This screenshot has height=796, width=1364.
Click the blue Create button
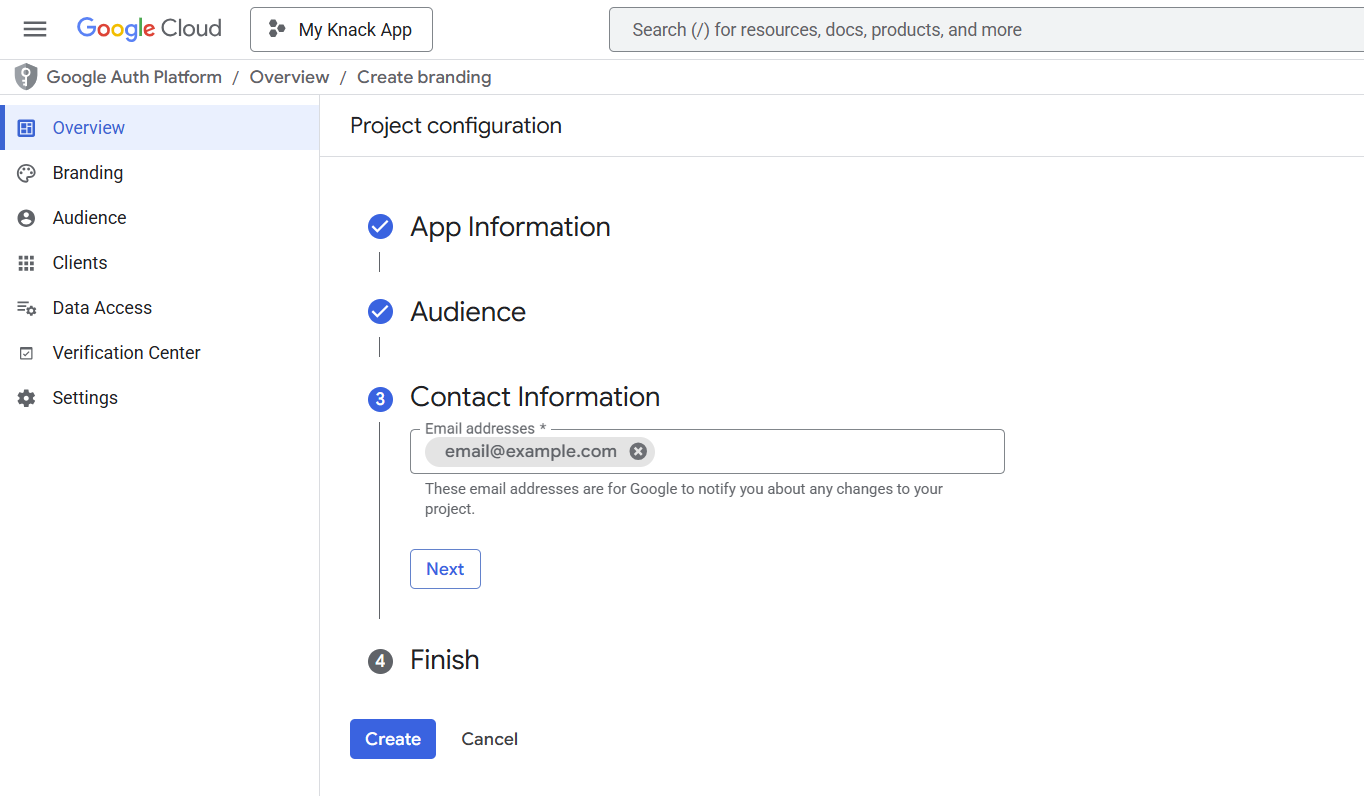392,739
